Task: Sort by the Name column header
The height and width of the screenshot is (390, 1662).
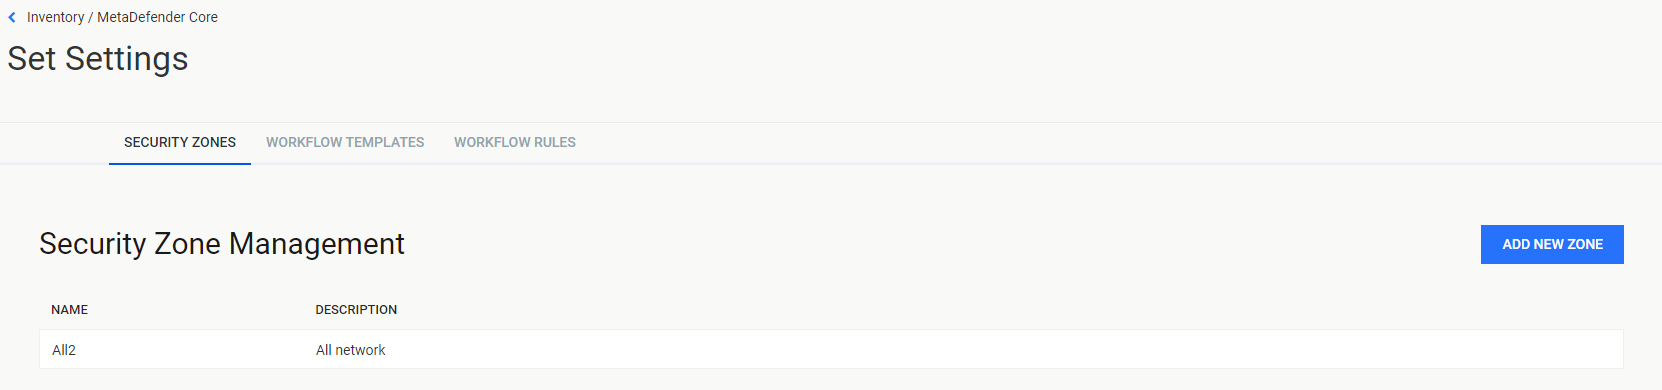Action: click(x=70, y=310)
